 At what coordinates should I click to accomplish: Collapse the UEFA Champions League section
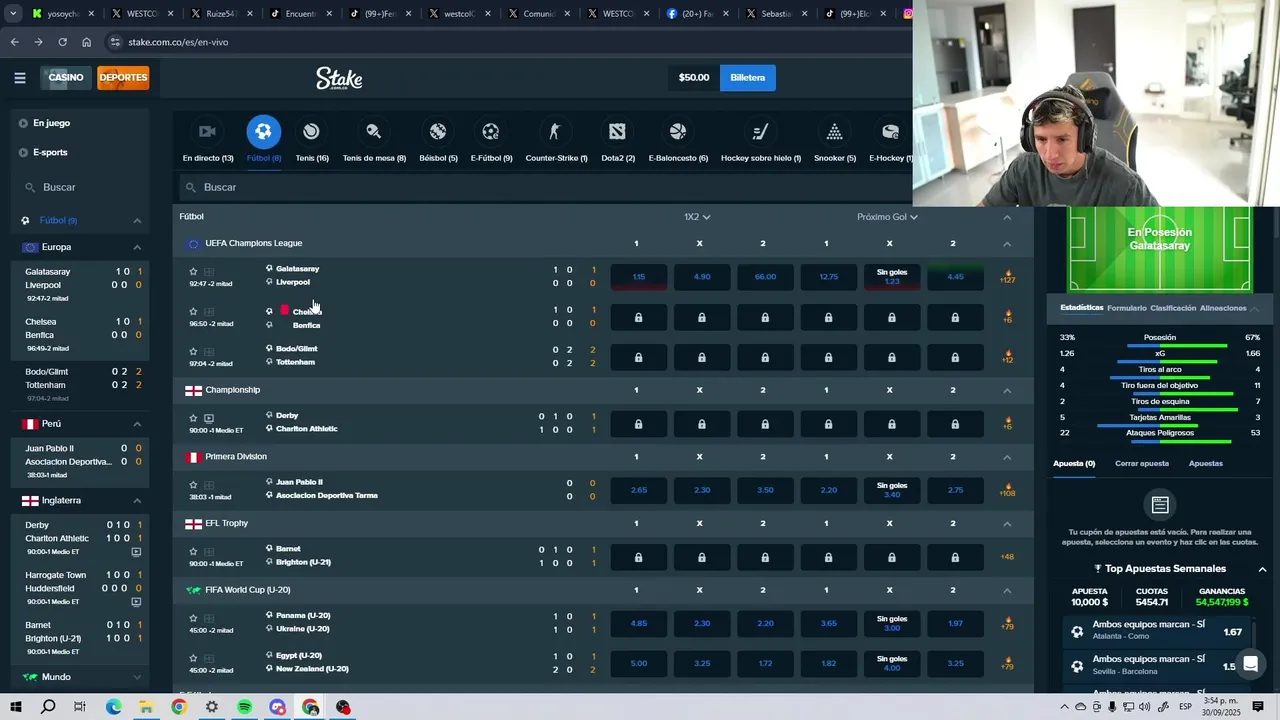tap(1007, 244)
